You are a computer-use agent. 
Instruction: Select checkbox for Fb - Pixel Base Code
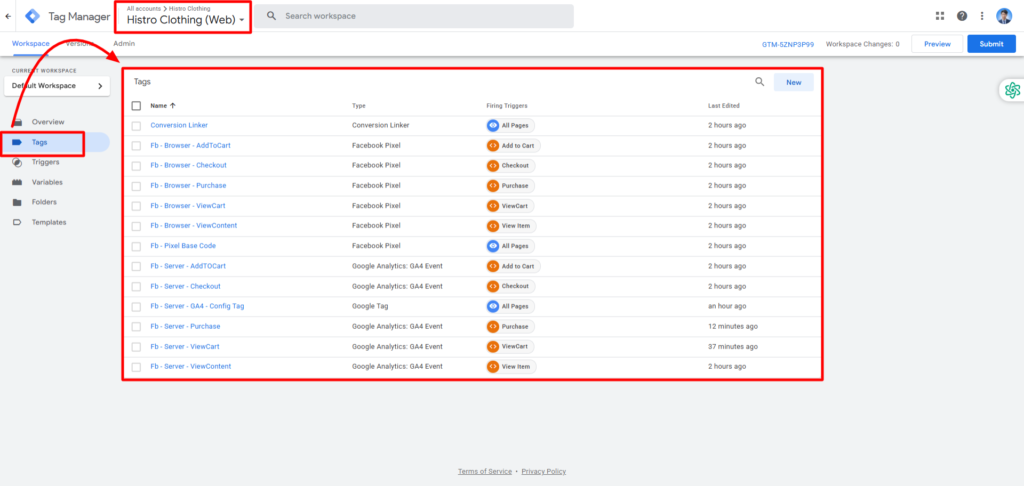pyautogui.click(x=137, y=246)
